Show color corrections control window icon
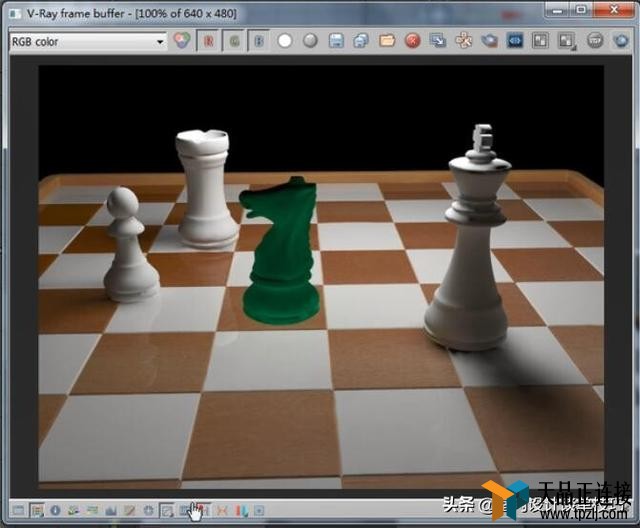The height and width of the screenshot is (528, 640). [18, 510]
